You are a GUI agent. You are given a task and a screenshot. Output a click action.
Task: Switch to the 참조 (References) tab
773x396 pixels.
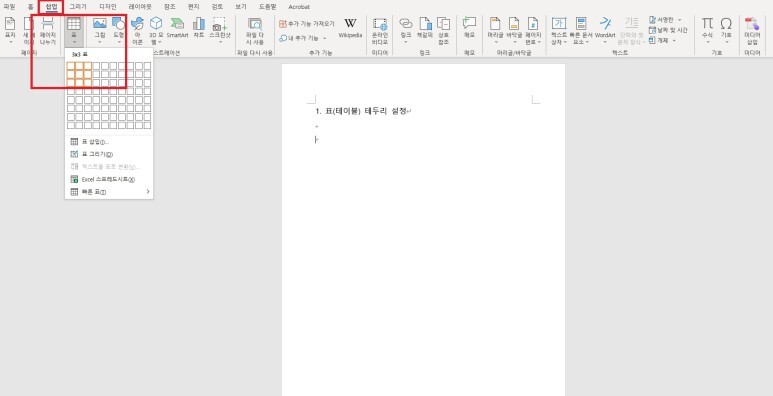(170, 7)
